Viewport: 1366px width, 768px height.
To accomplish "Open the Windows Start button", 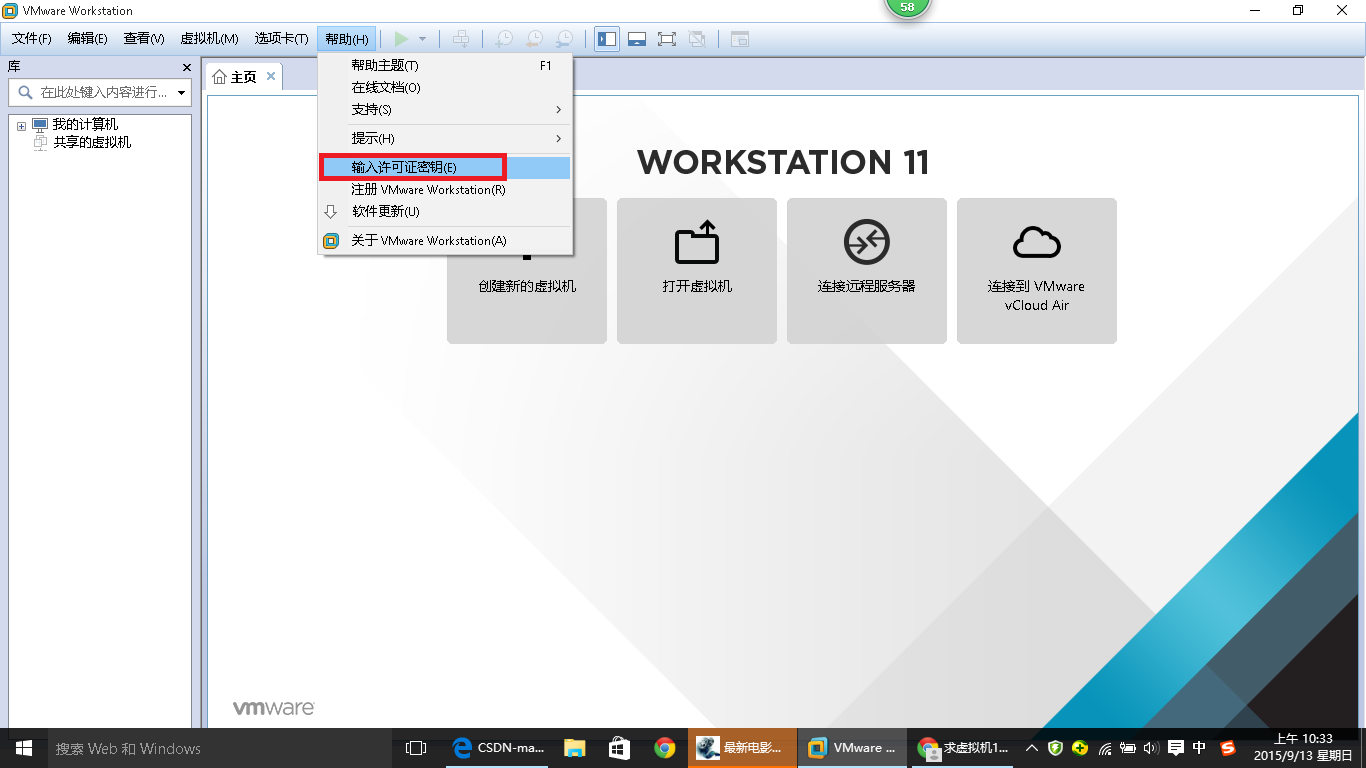I will [x=23, y=748].
